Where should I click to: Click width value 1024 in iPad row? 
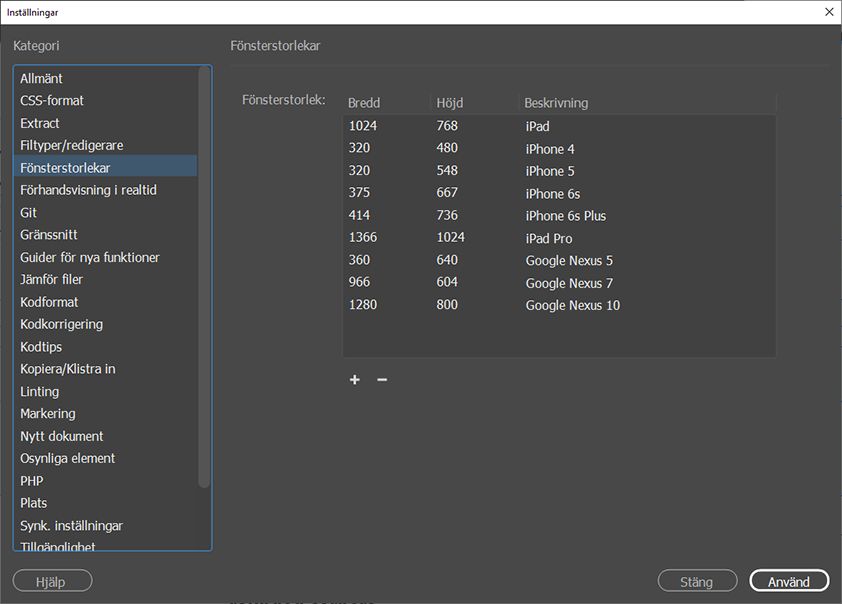[362, 126]
